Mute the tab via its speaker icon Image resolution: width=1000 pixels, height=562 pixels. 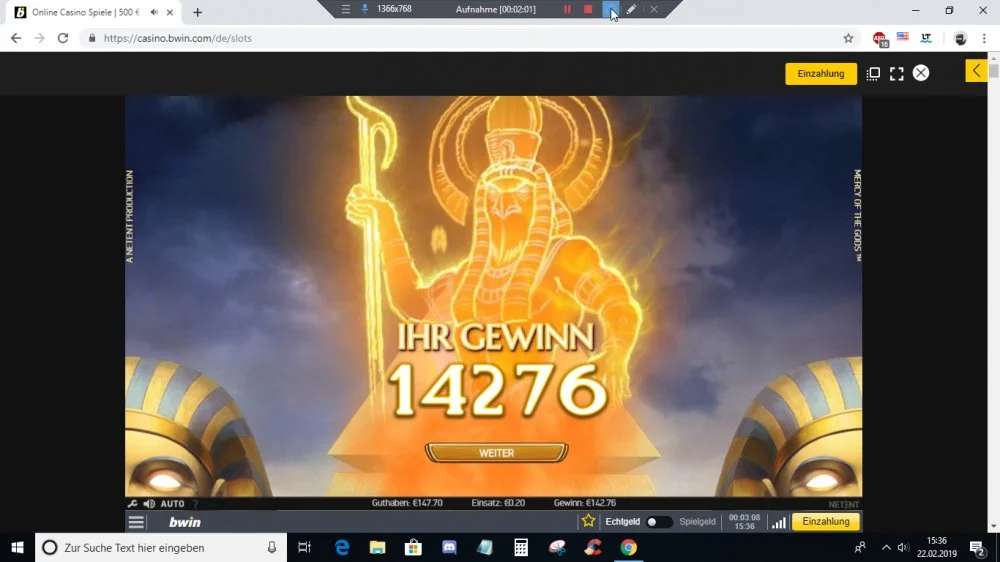(x=154, y=12)
